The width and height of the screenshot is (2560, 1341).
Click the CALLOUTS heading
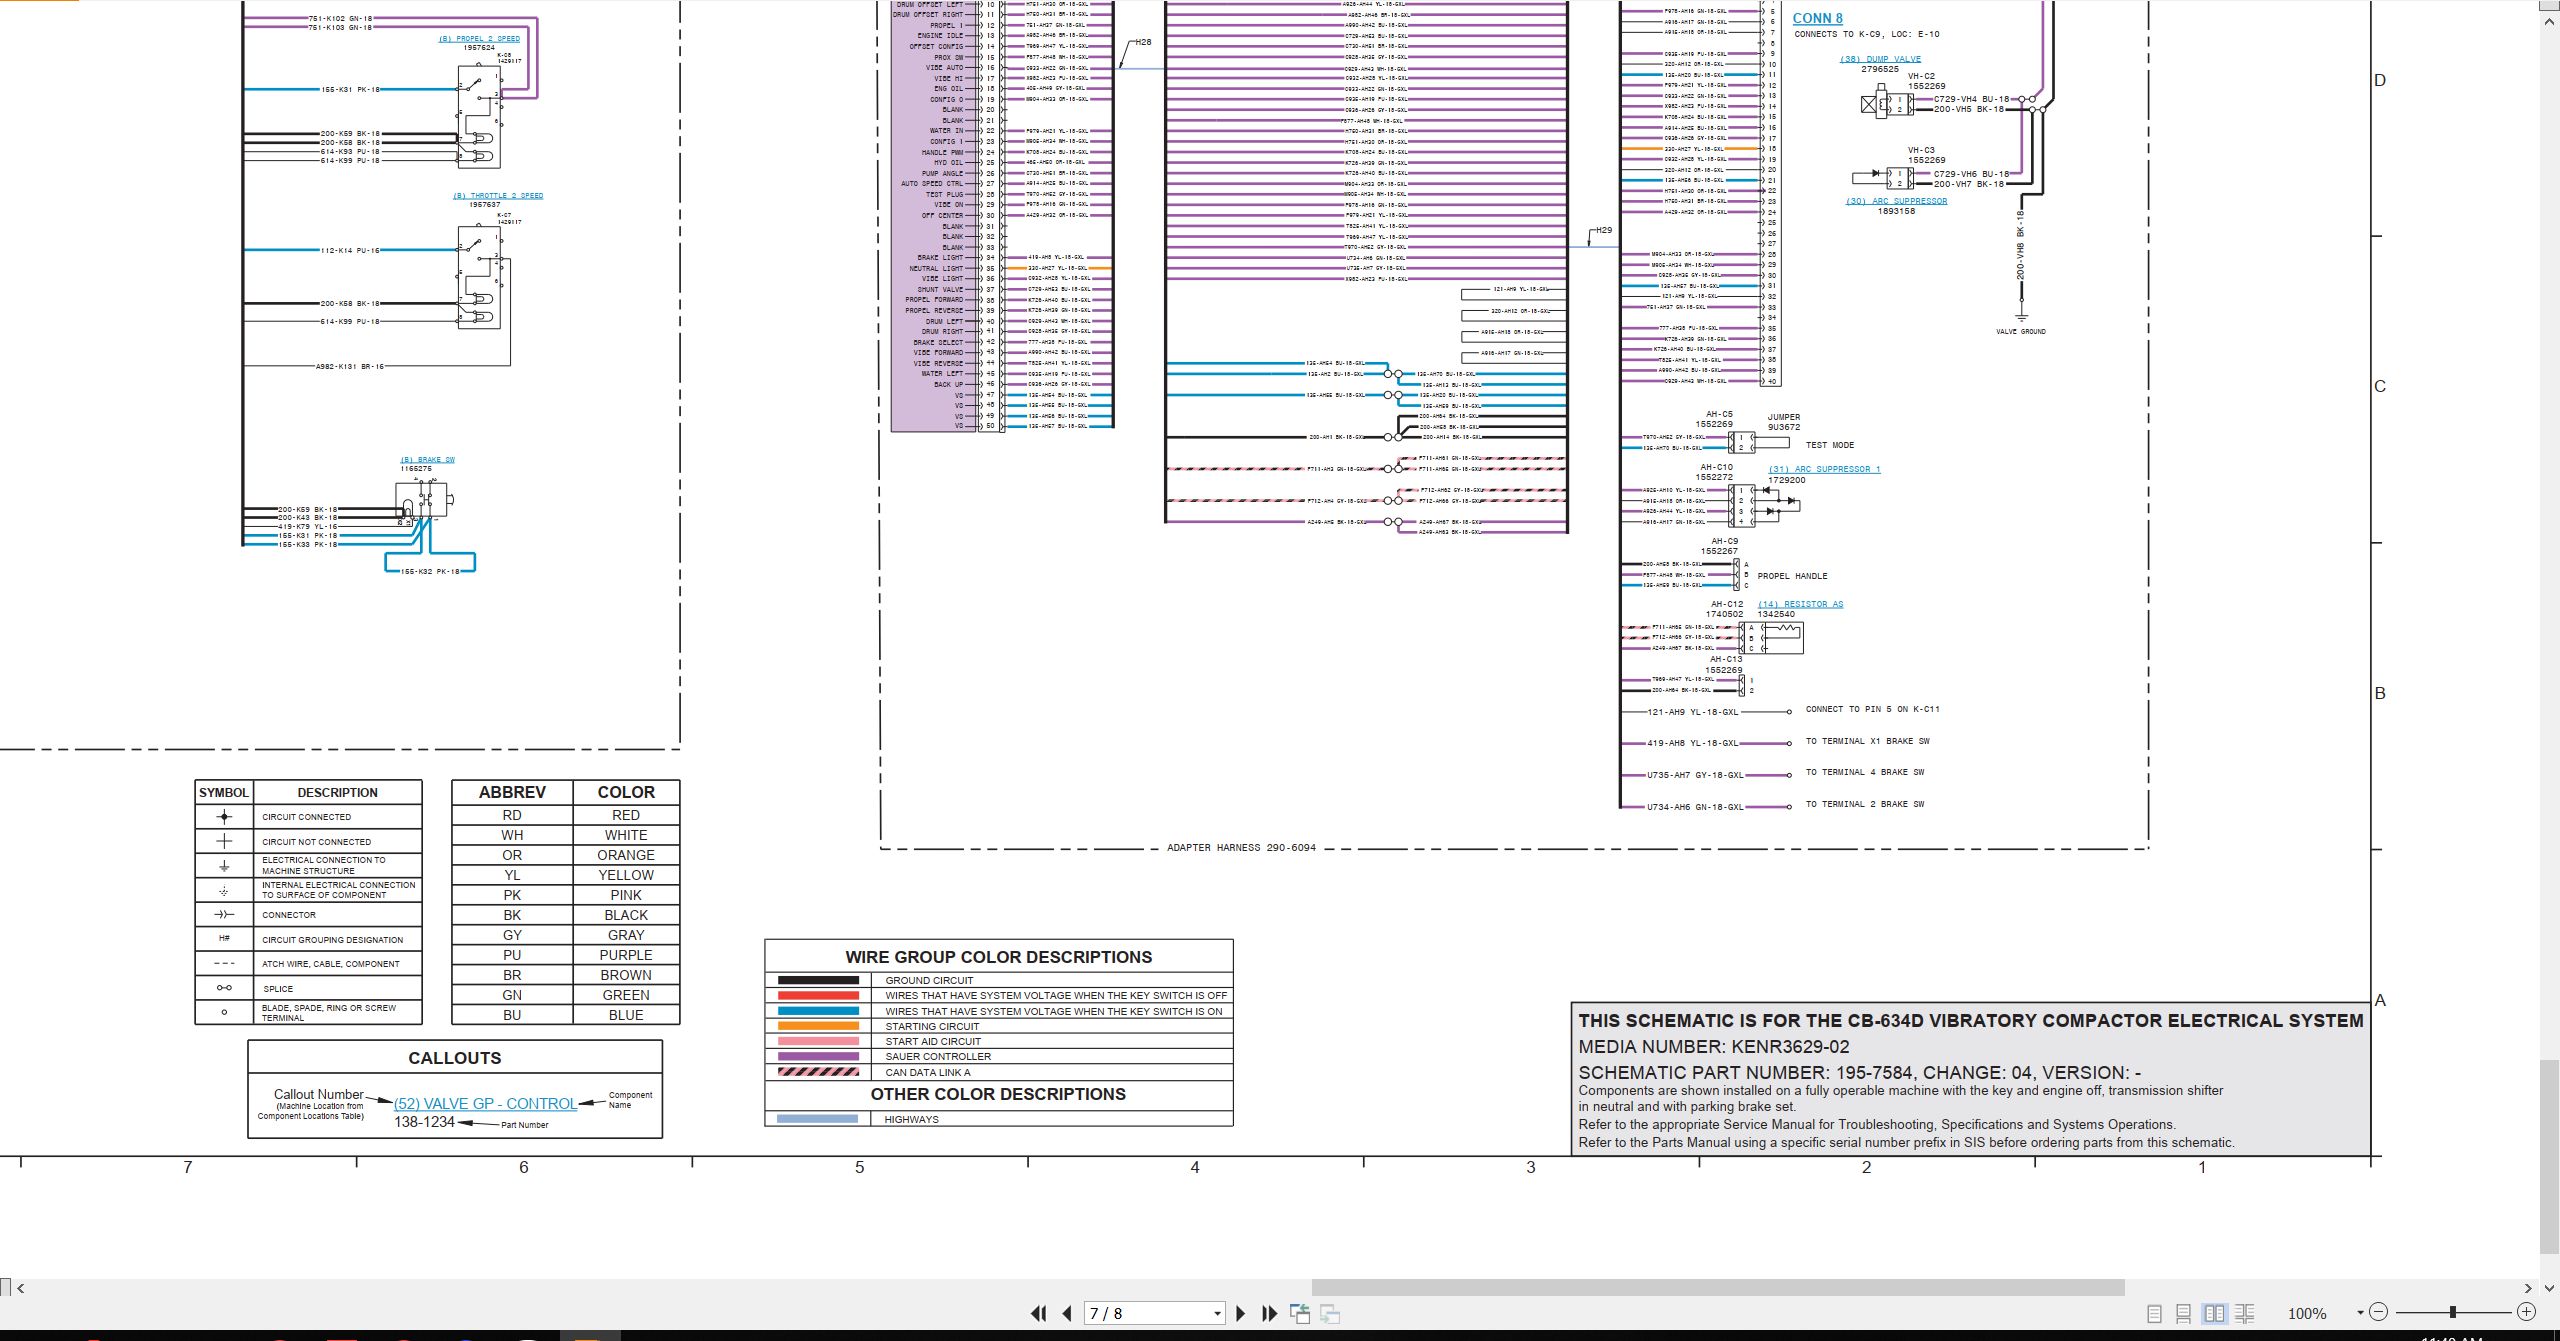pos(454,1058)
